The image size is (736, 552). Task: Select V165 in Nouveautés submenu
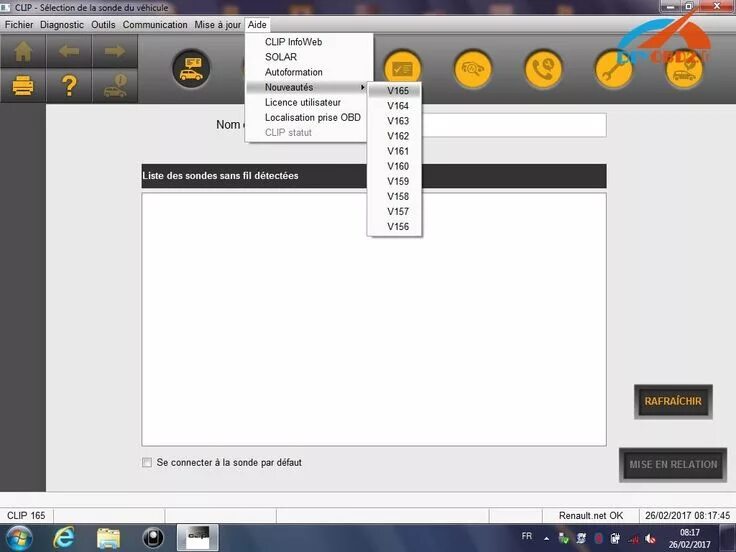(x=395, y=91)
